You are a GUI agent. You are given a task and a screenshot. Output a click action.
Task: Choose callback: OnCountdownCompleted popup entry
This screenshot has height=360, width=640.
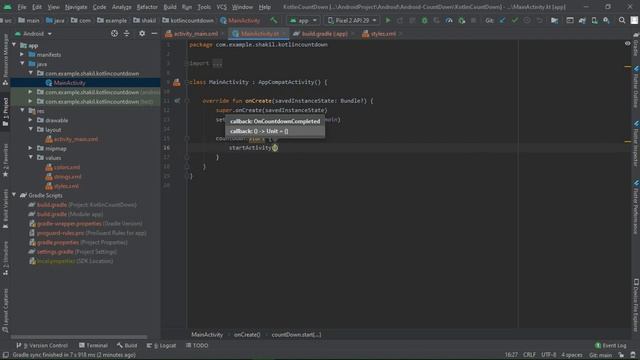tap(275, 121)
